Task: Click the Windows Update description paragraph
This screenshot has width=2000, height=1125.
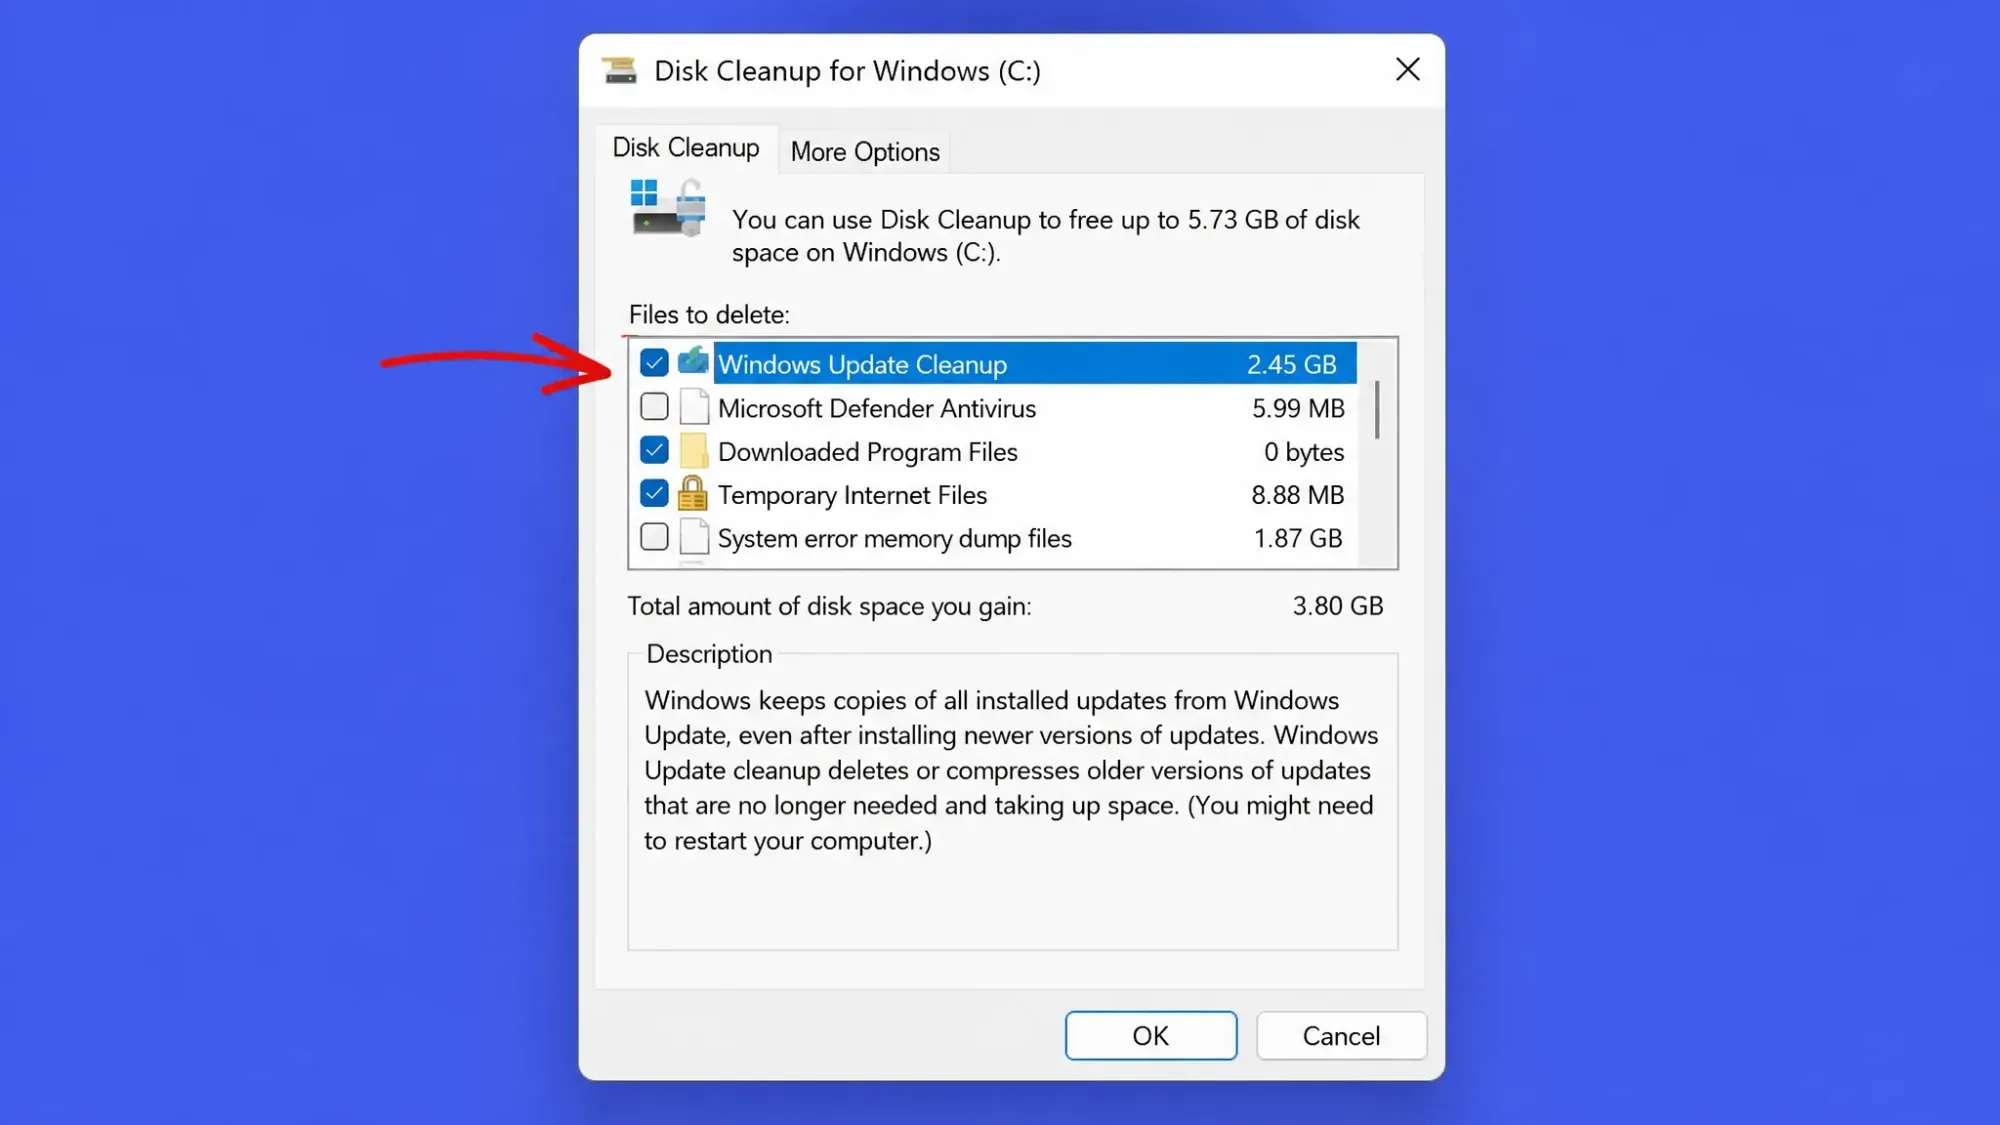Action: 1011,771
